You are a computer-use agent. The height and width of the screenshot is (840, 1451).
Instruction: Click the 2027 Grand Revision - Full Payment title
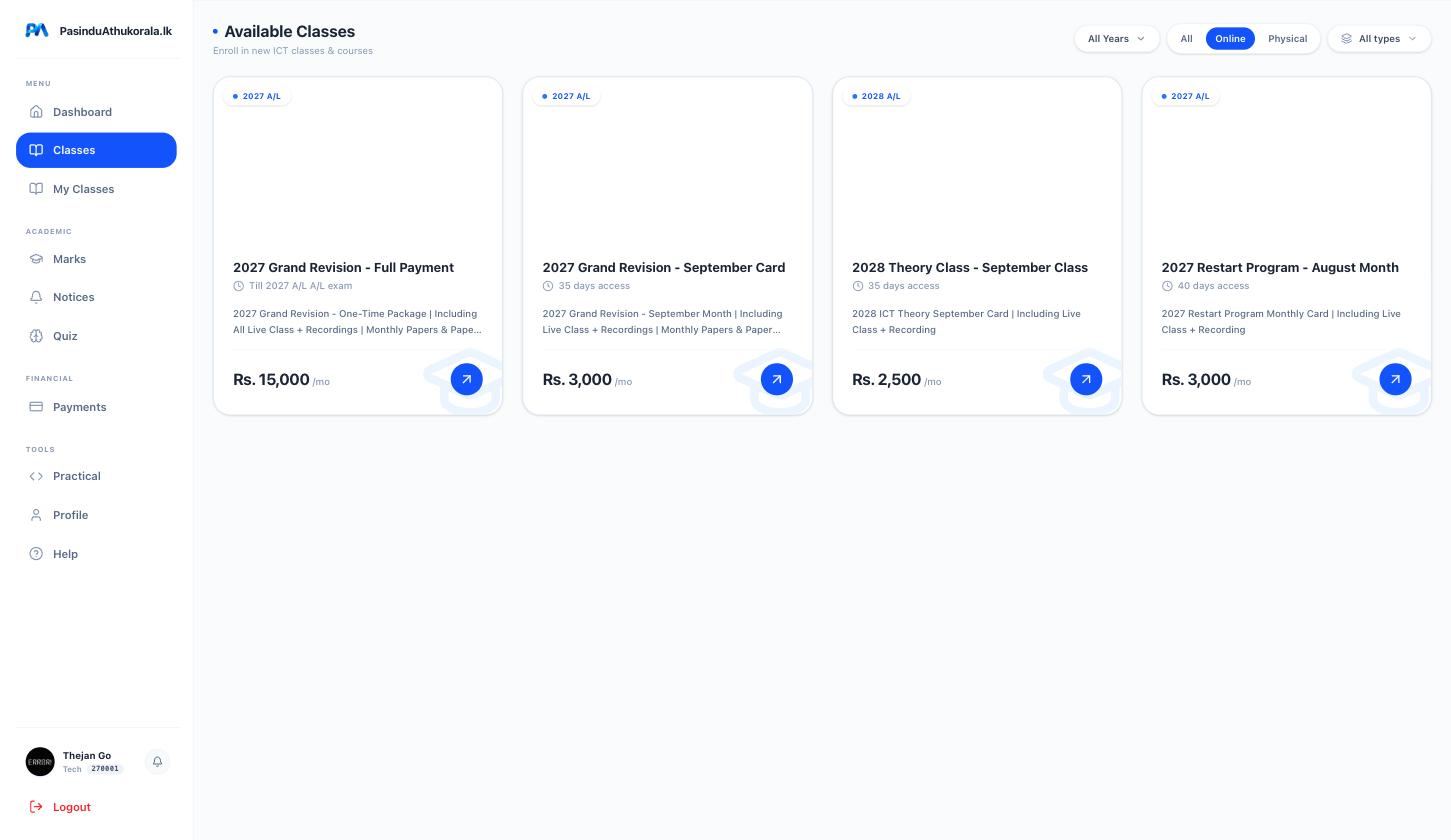point(343,268)
